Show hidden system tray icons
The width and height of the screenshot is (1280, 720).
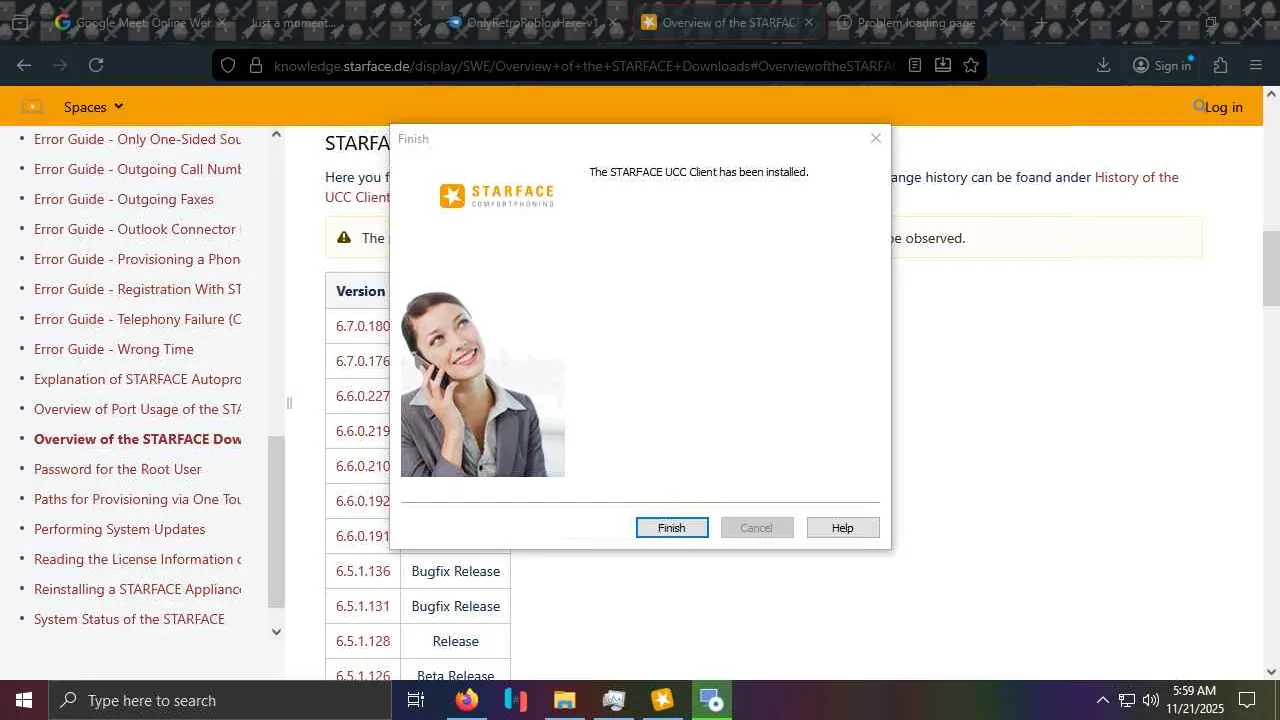pyautogui.click(x=1103, y=700)
